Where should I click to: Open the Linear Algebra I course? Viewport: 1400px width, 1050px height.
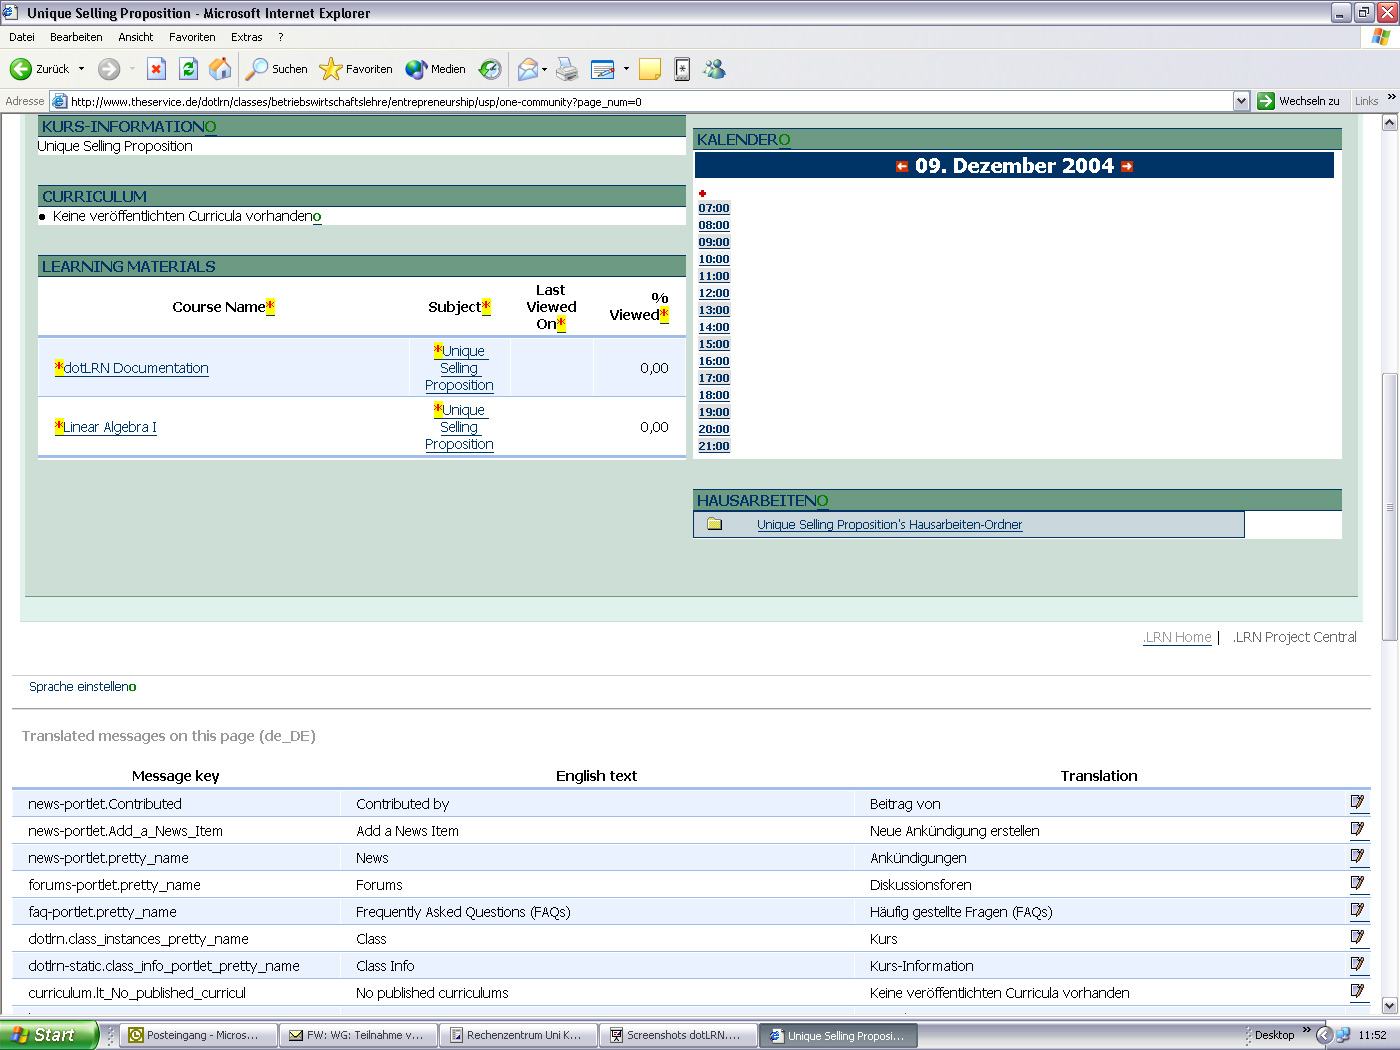[x=109, y=426]
